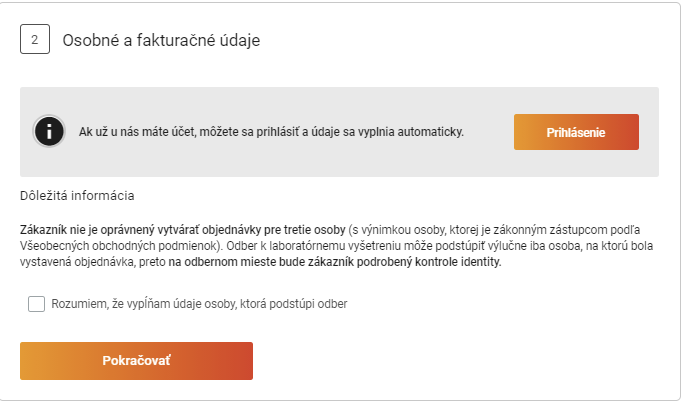Tick the Rozumiem checkbox
681x408 pixels.
[36, 304]
